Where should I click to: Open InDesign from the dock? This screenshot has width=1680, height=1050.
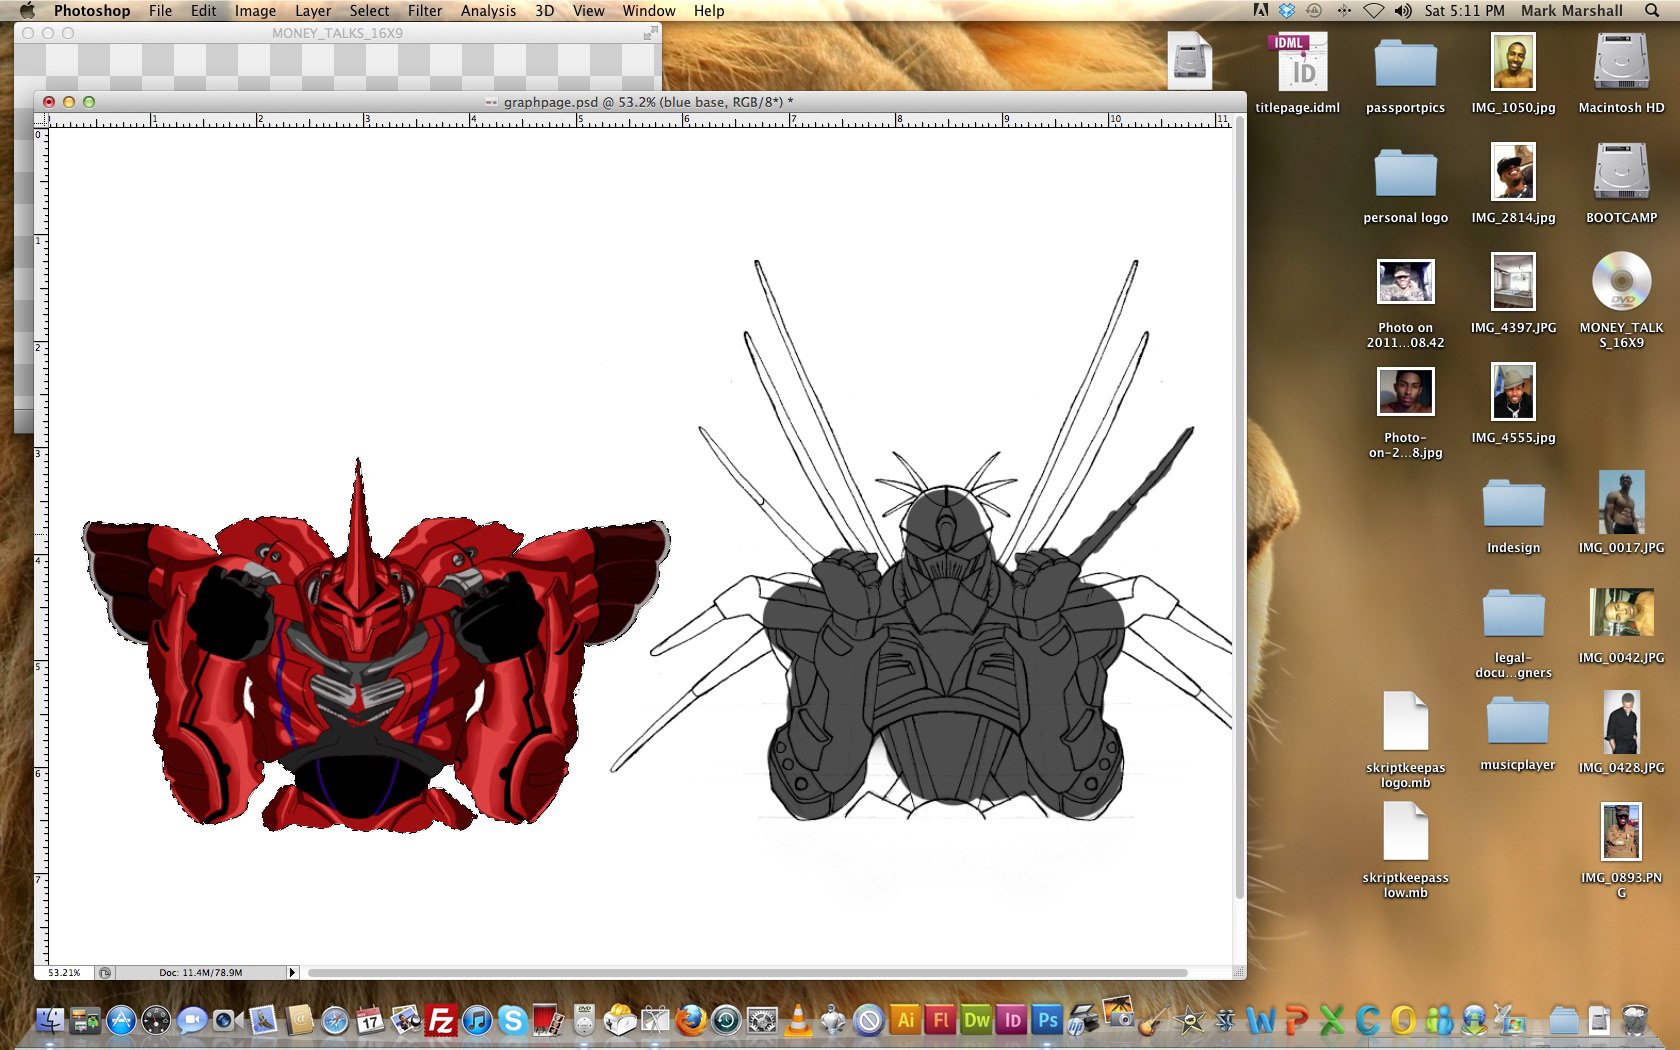[x=1012, y=1020]
